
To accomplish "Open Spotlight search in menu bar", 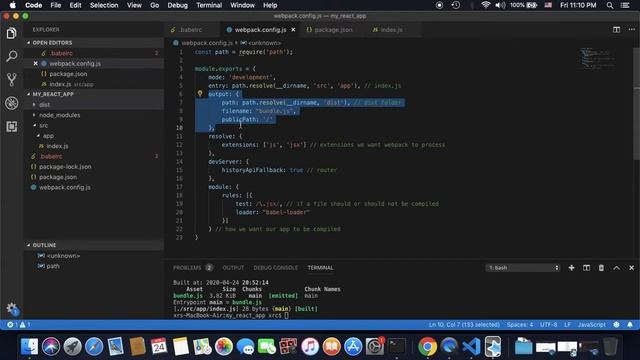I will coord(610,5).
